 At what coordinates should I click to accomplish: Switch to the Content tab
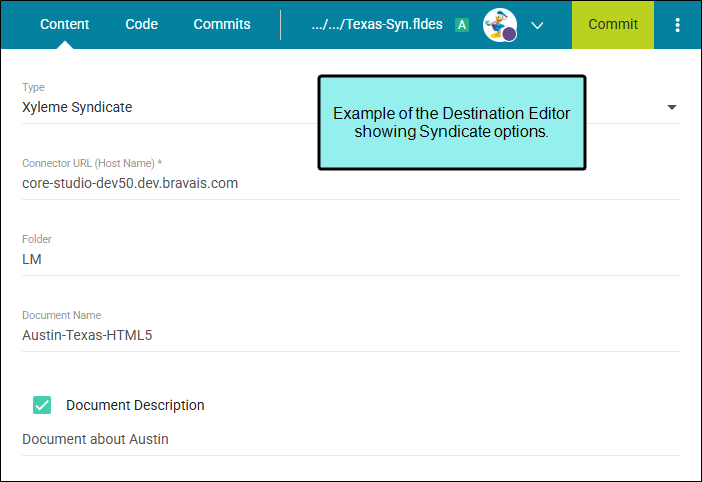[64, 24]
